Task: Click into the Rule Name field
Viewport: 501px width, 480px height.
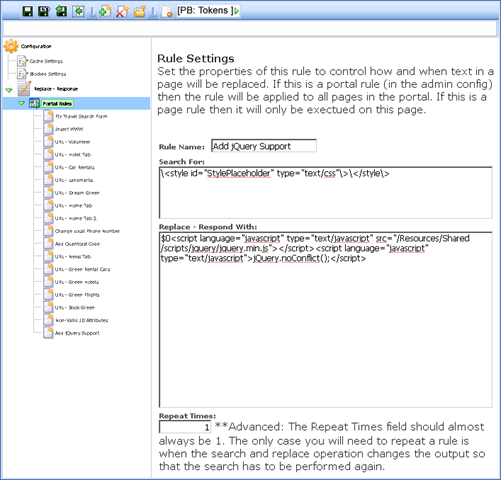Action: [264, 146]
